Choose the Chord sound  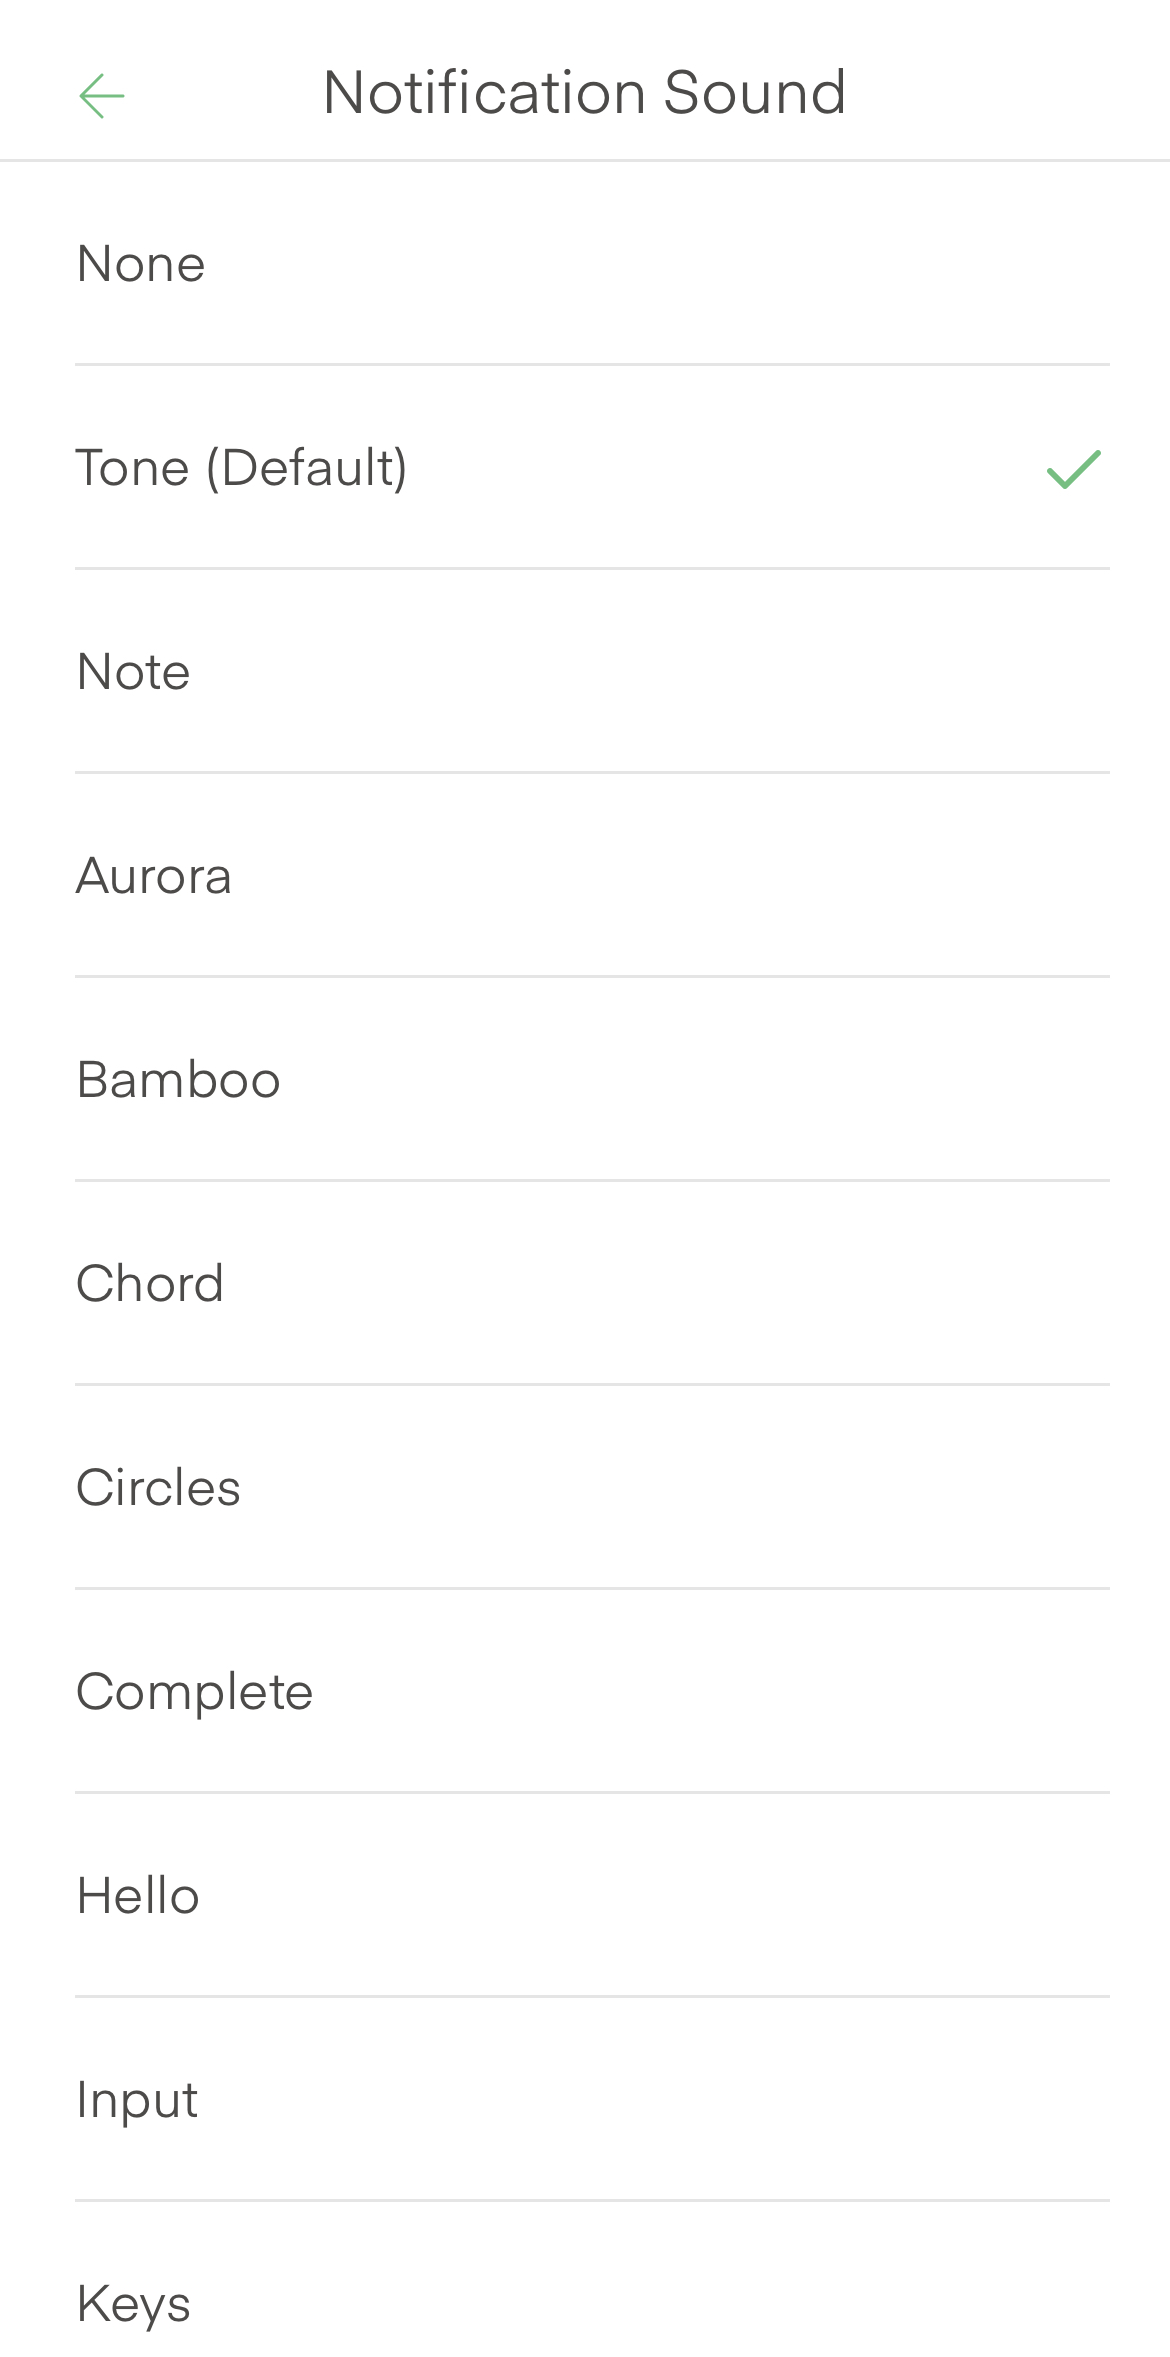[150, 1284]
